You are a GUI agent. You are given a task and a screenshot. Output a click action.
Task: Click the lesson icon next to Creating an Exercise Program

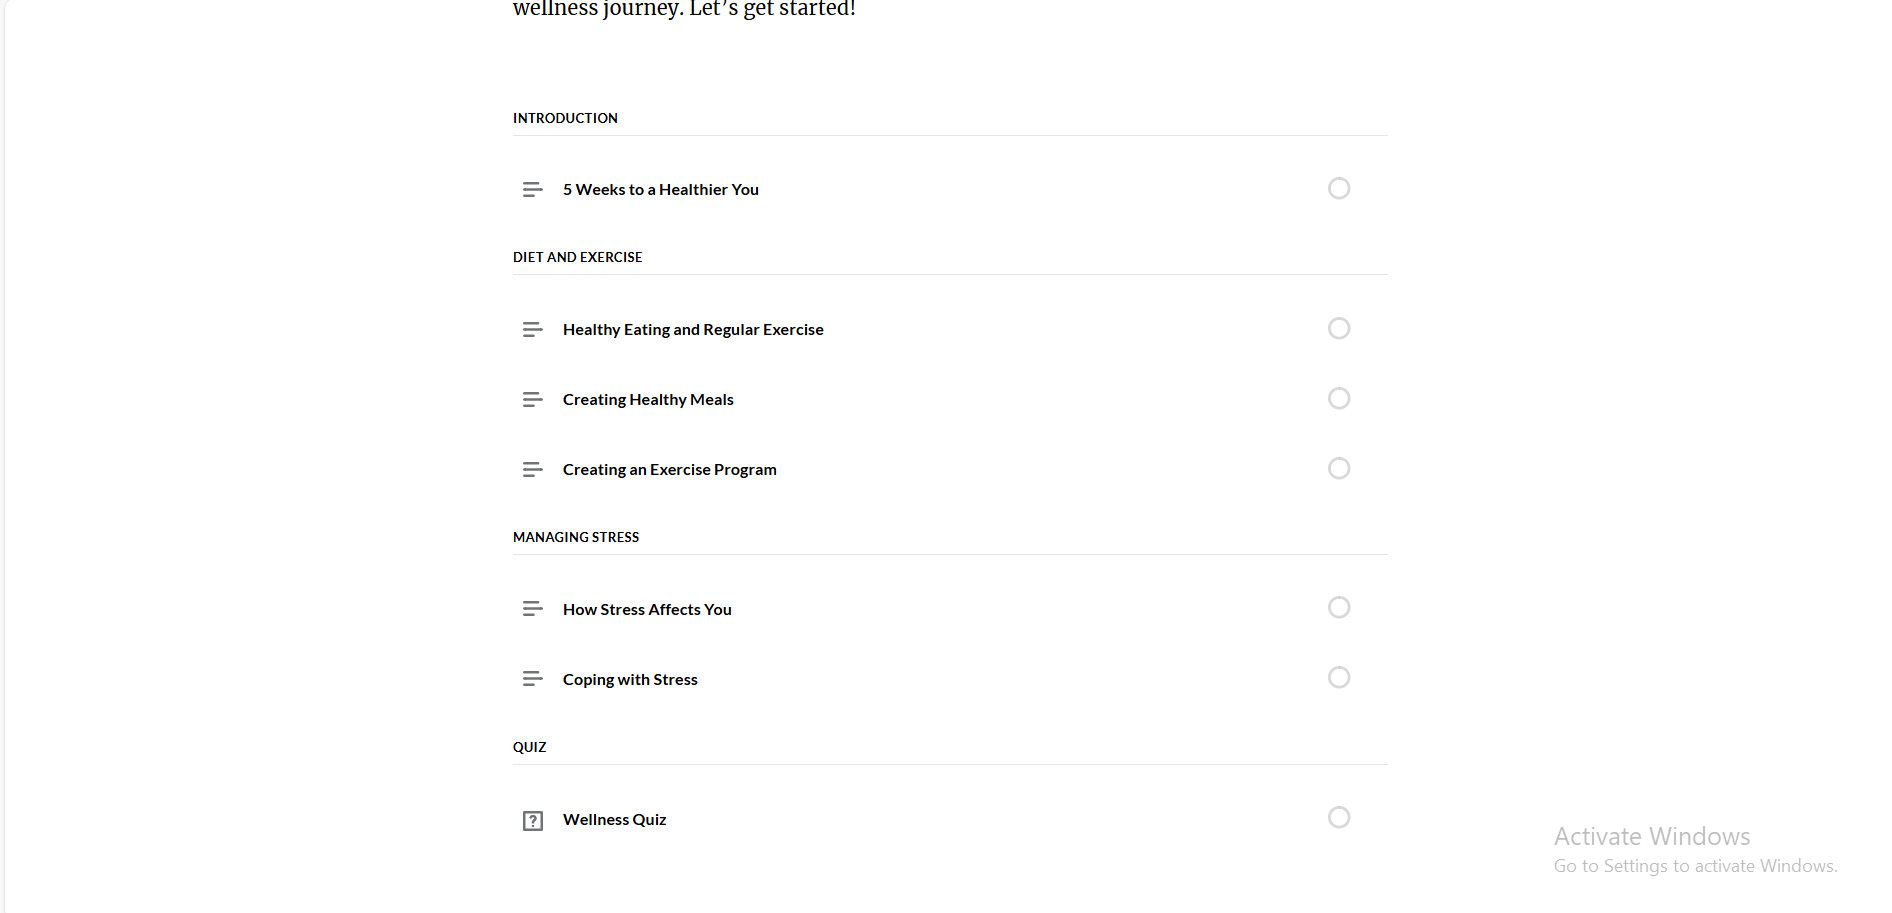(532, 469)
